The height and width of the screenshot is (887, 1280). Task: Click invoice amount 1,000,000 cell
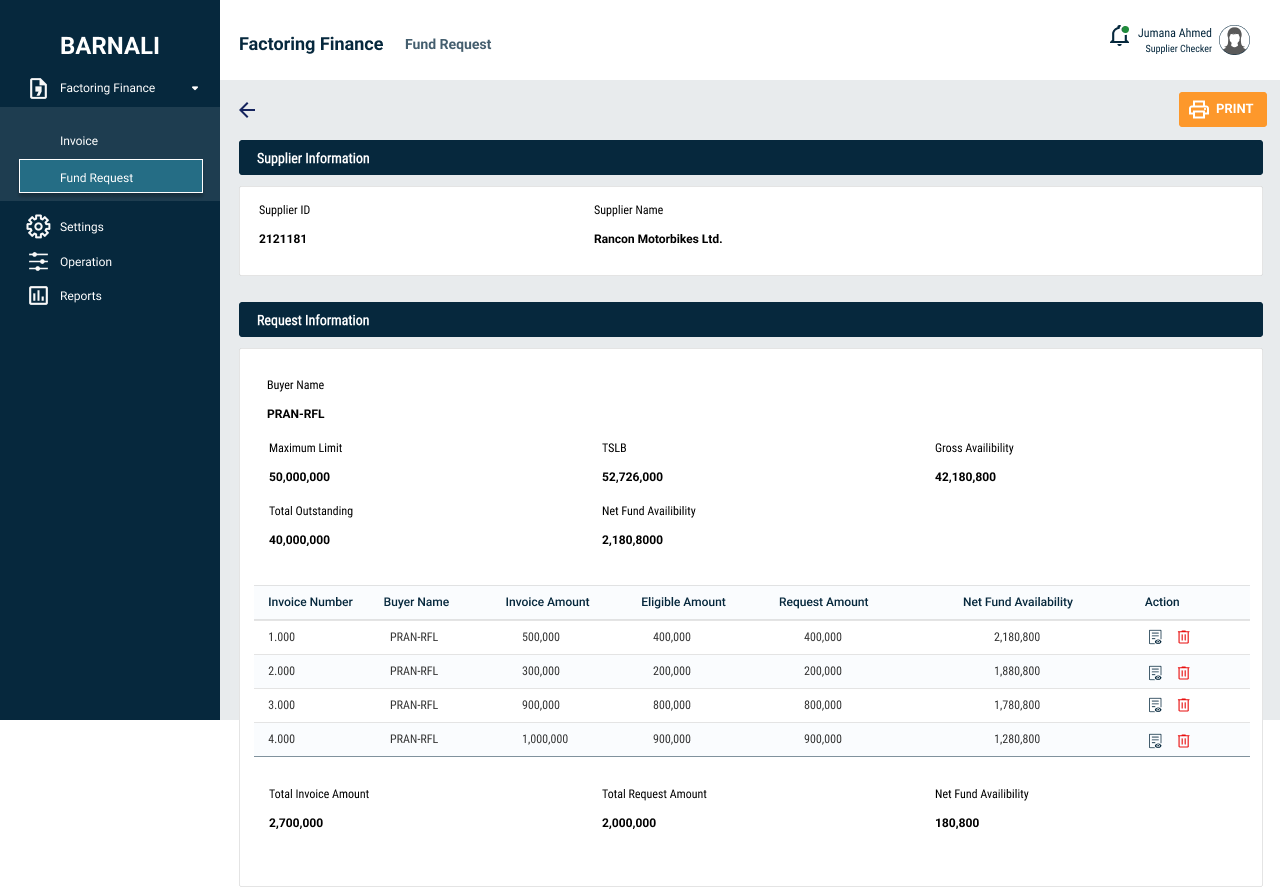[545, 739]
